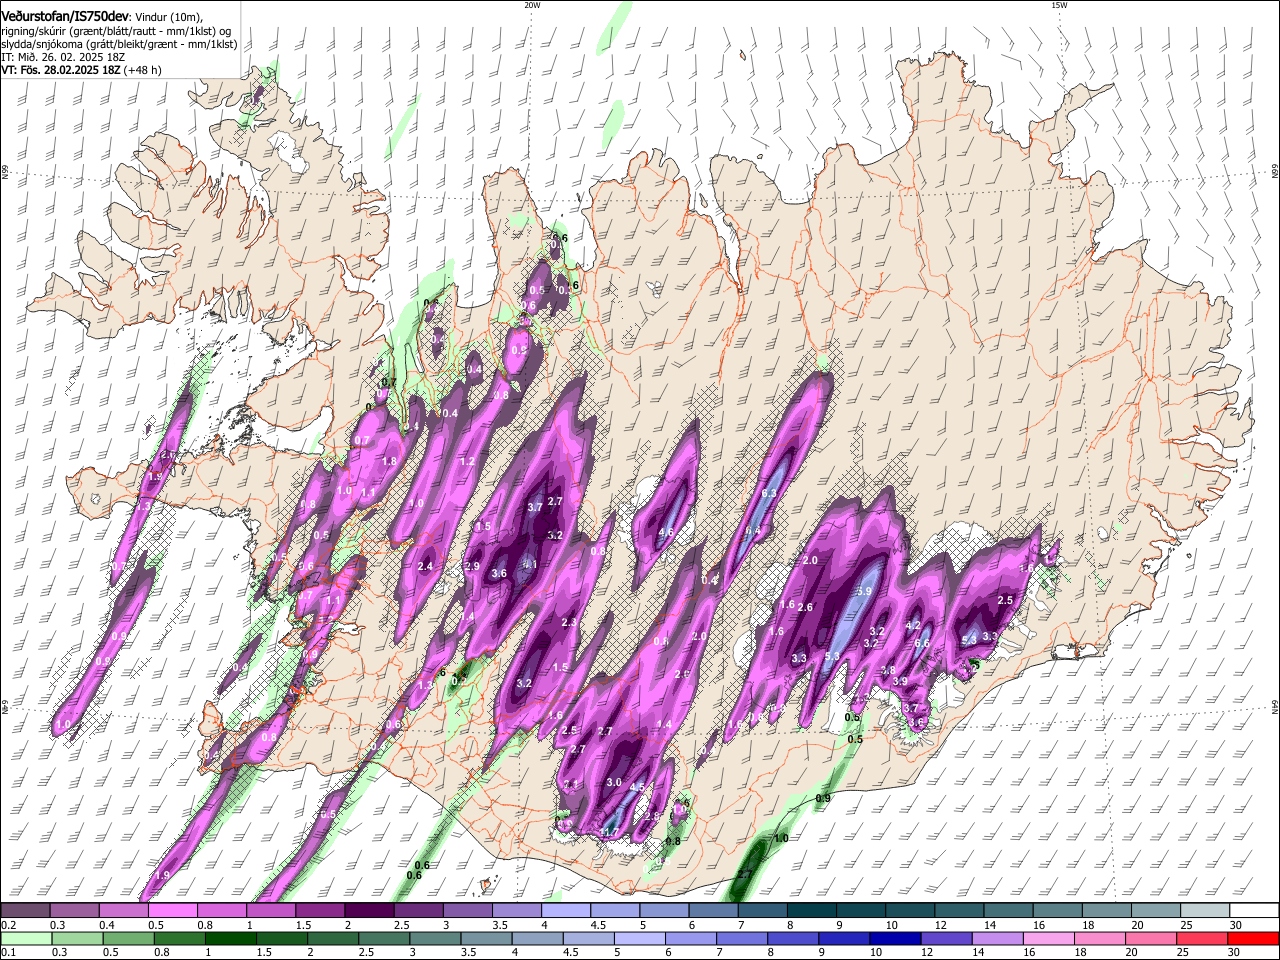Click the pale green 0.1–0.3 rain swatch
Viewport: 1280px width, 960px height.
click(26, 938)
